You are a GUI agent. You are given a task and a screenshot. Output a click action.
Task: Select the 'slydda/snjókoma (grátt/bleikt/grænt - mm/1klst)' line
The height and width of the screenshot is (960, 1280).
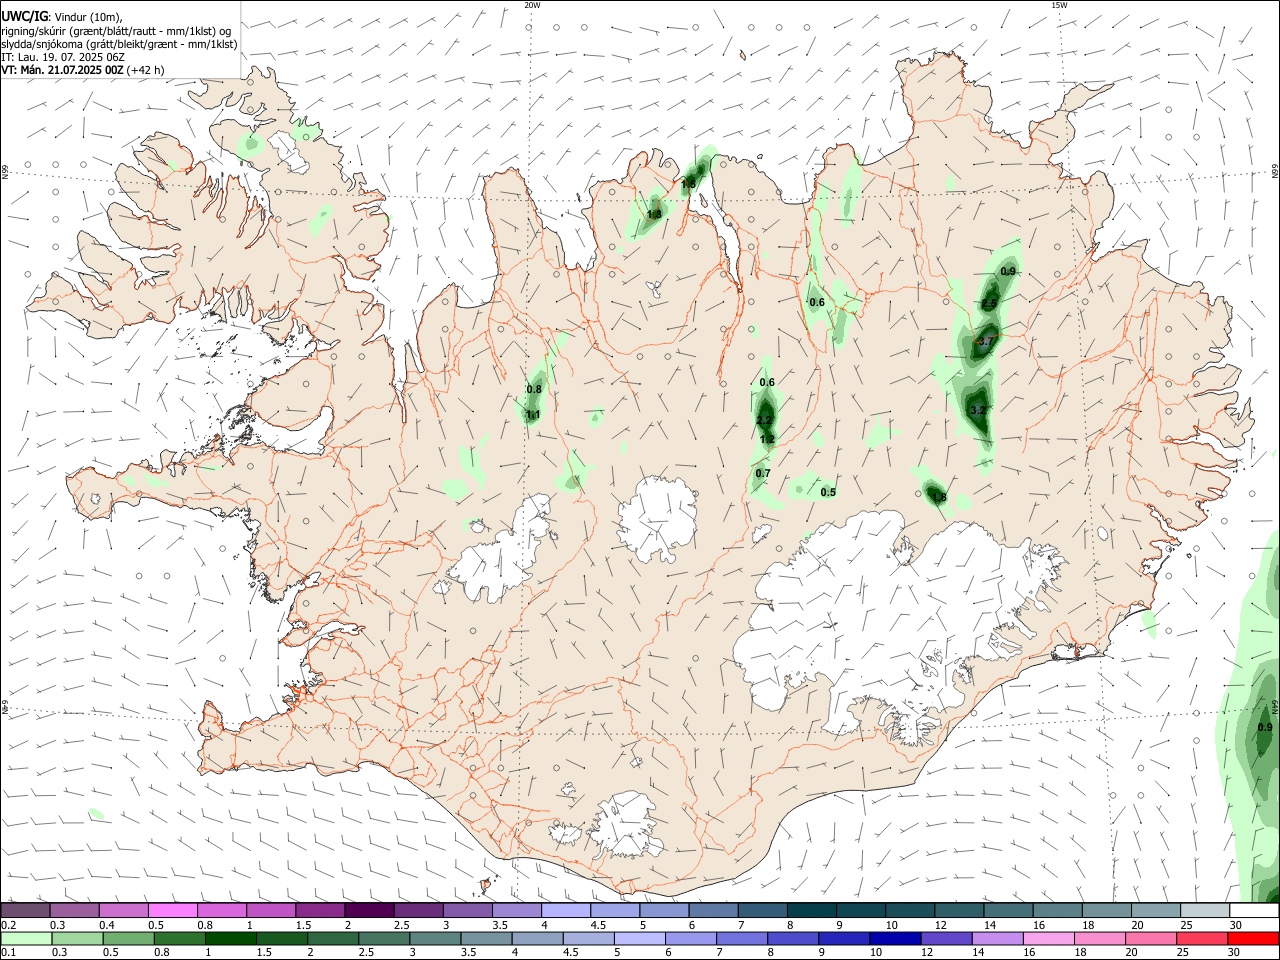pos(119,43)
